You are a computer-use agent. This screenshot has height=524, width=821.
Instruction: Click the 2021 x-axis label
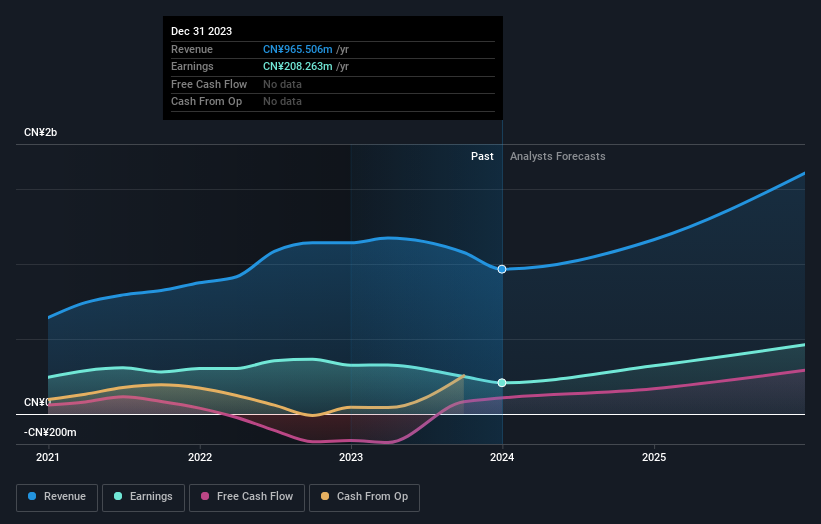[x=48, y=458]
